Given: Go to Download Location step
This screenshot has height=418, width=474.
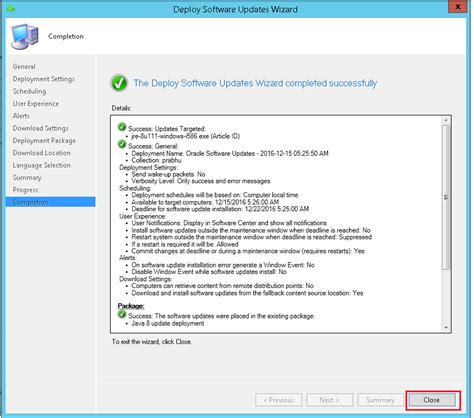Looking at the screenshot, I should pos(42,153).
